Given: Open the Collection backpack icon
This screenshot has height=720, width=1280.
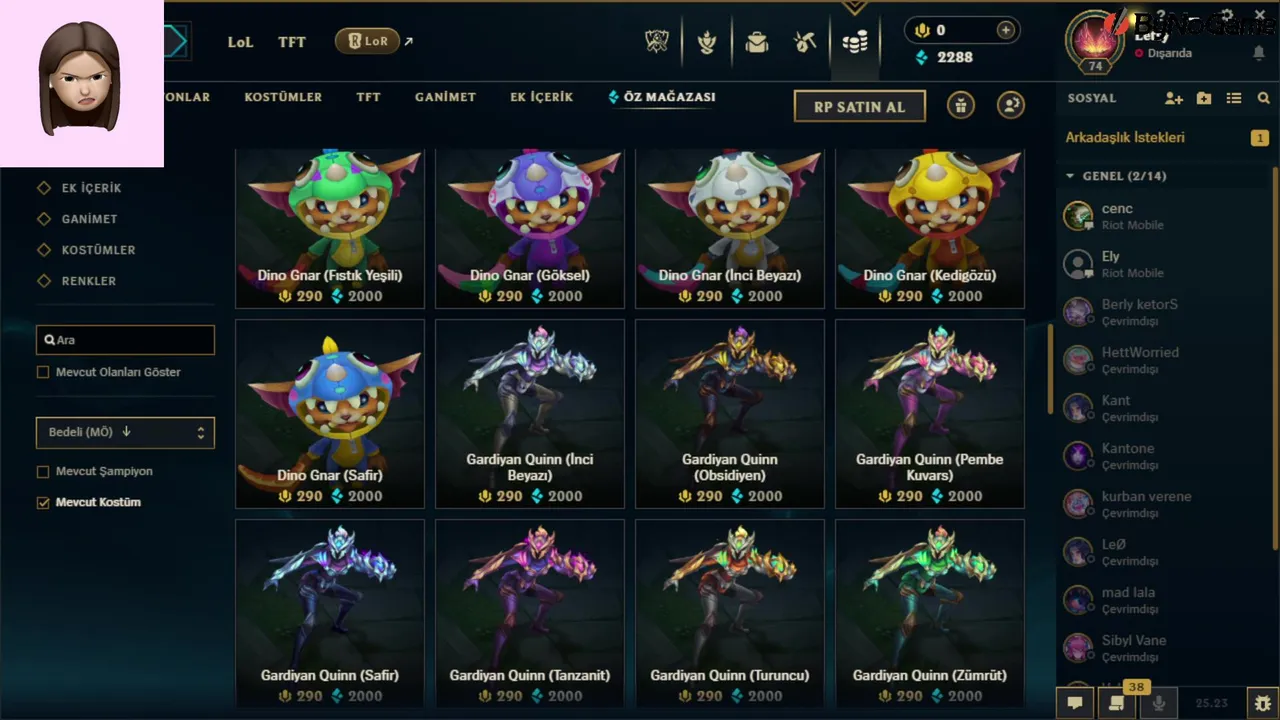Looking at the screenshot, I should tap(757, 42).
